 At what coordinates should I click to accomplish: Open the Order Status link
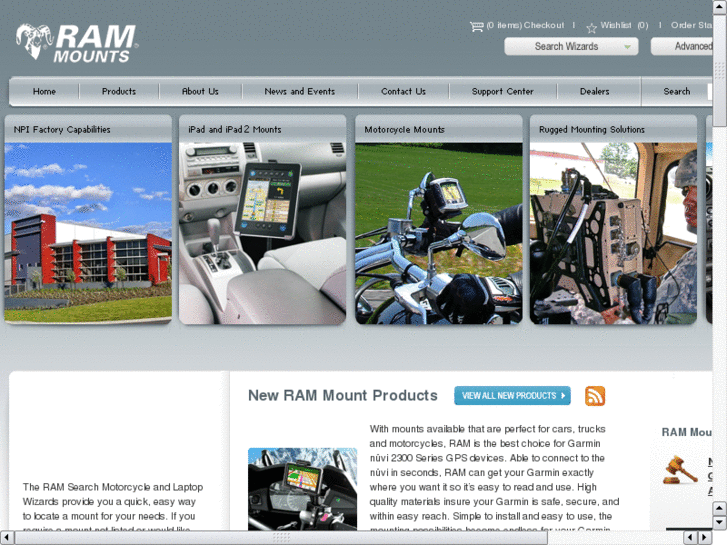(691, 26)
